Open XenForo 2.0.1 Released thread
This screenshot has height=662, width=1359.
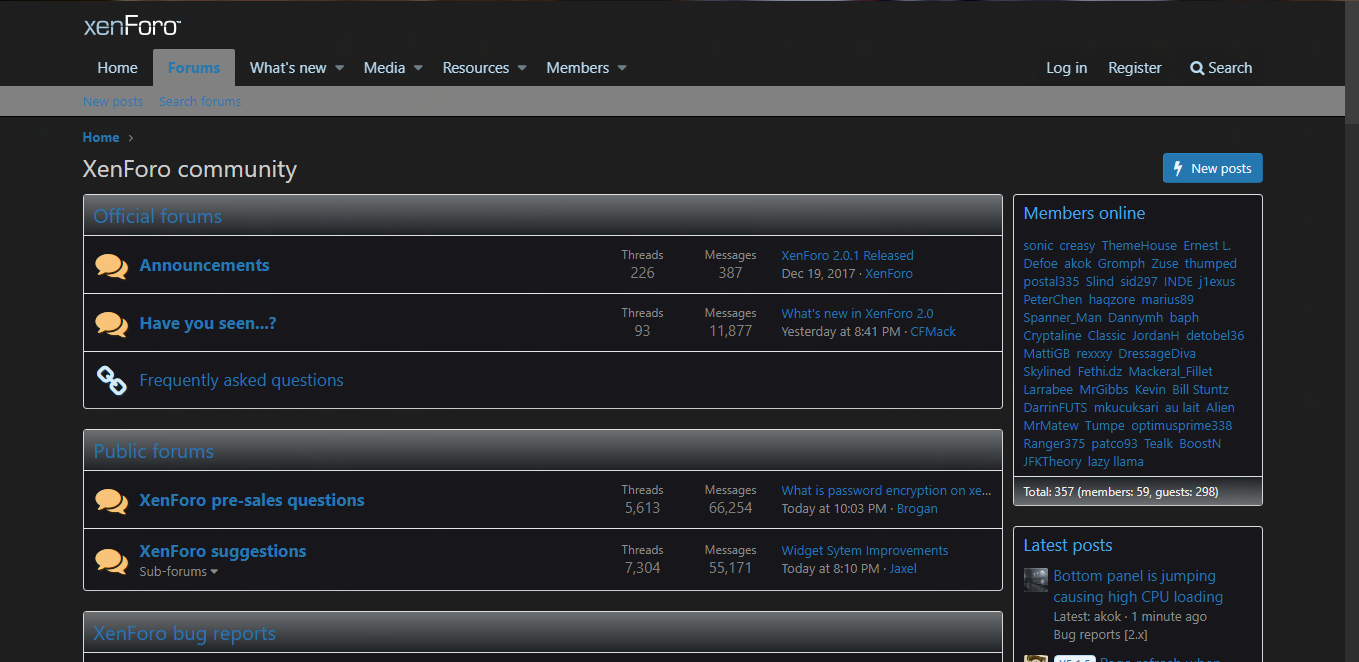pos(847,255)
